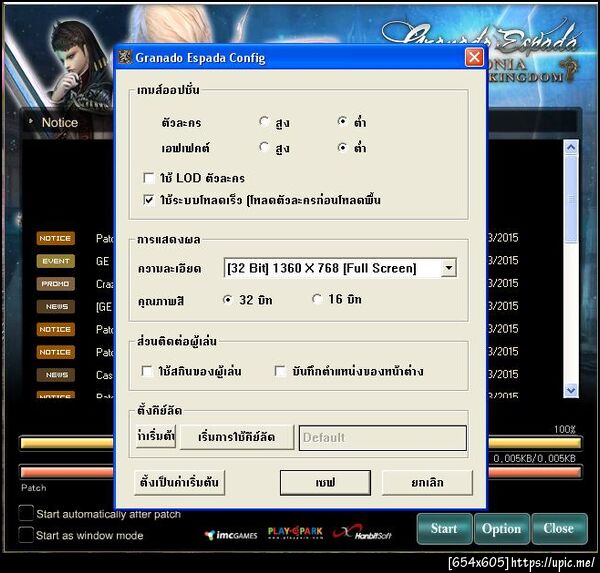Enable ใช้สกินของผู้เล่น checkbox

coord(147,371)
